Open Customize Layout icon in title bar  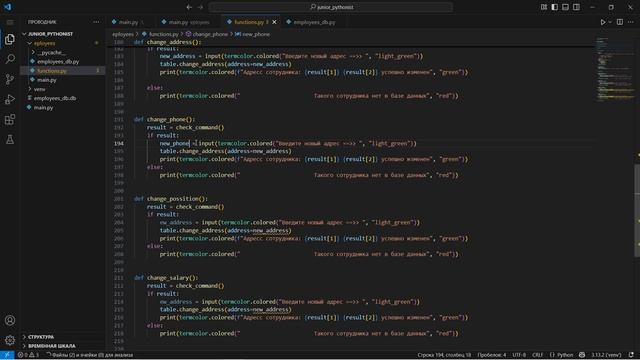point(544,7)
